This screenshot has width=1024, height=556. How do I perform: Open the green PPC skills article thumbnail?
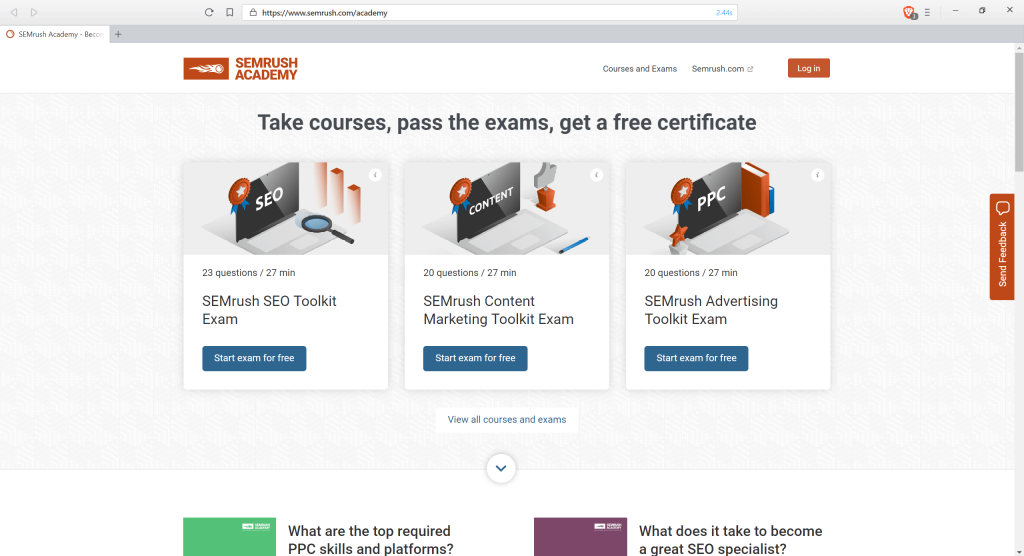229,537
